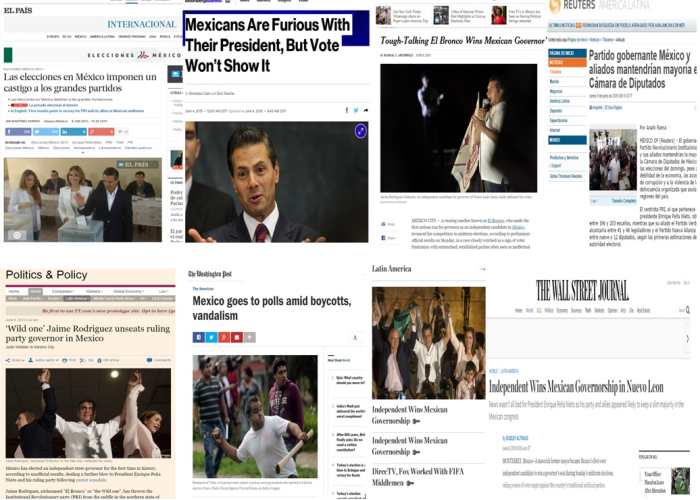This screenshot has width=700, height=500.
Task: Share Washington Post article on Google Plus
Action: pos(224,337)
